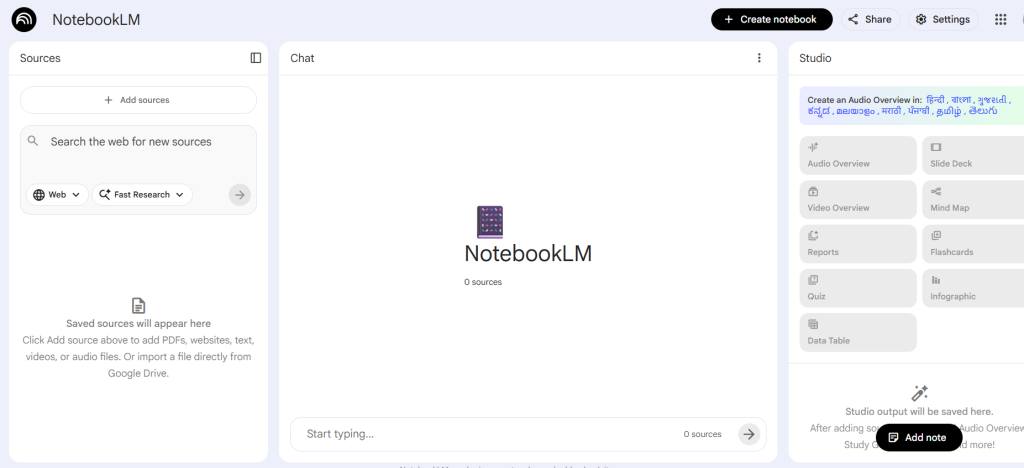Click the NotebookLM title in header

click(96, 20)
